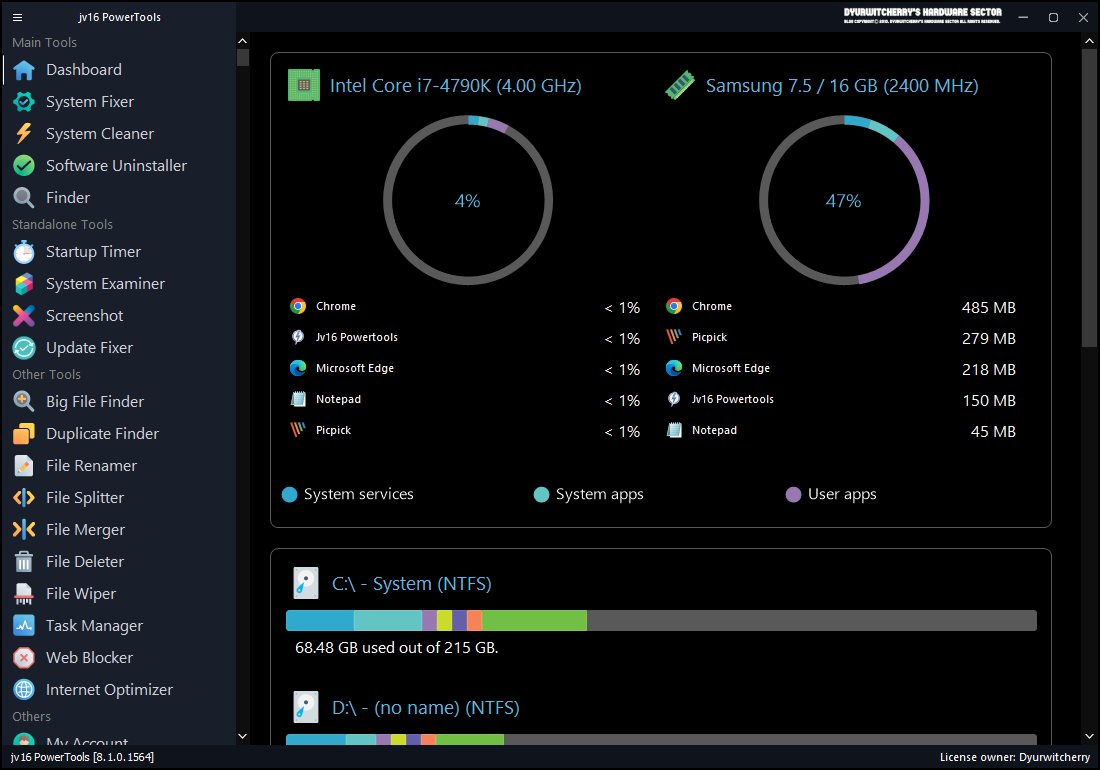Open Update Fixer icon
Screen dimensions: 1100x770
click(x=24, y=348)
